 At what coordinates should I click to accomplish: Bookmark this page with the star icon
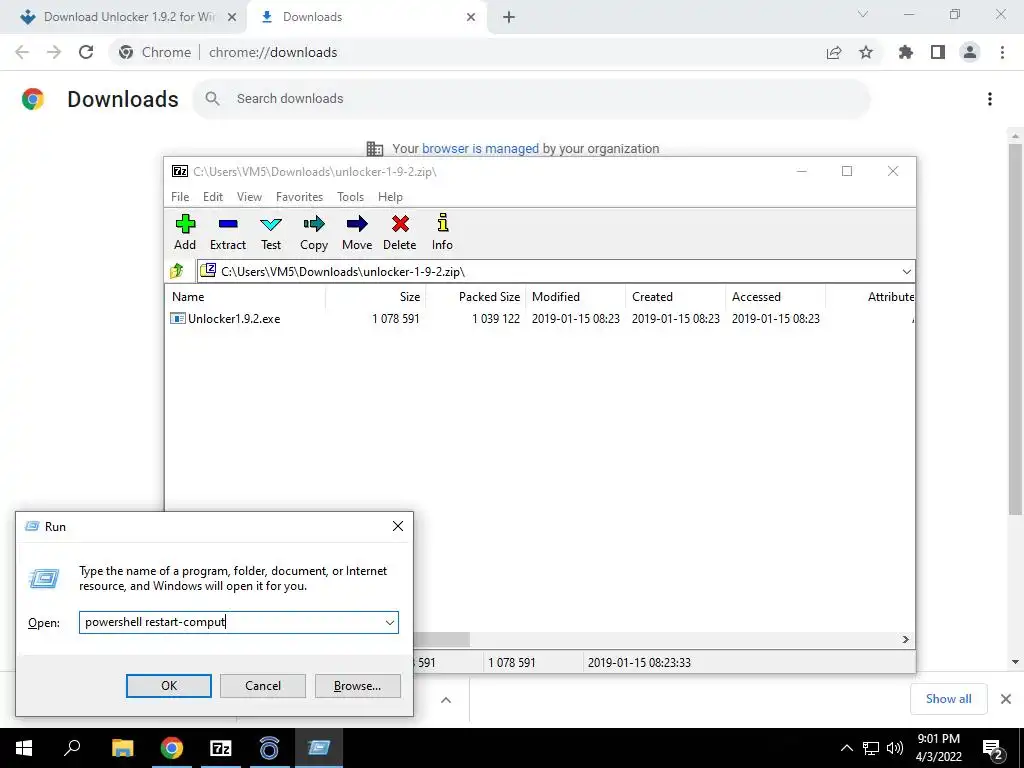(x=866, y=52)
